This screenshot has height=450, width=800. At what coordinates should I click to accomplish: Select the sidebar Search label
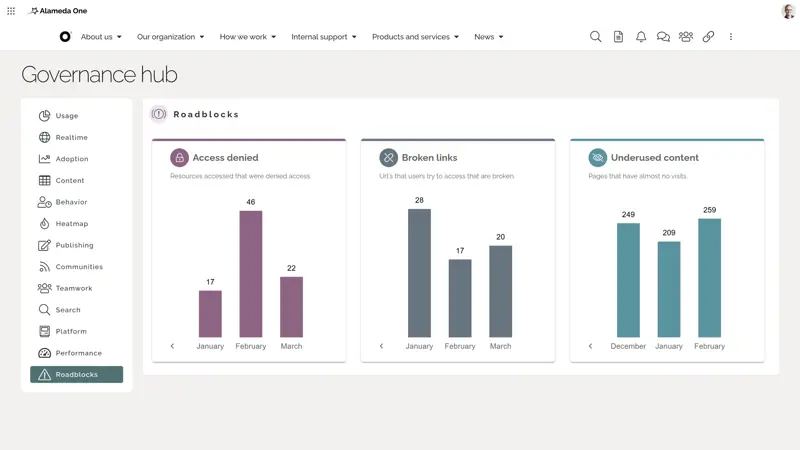tap(68, 310)
